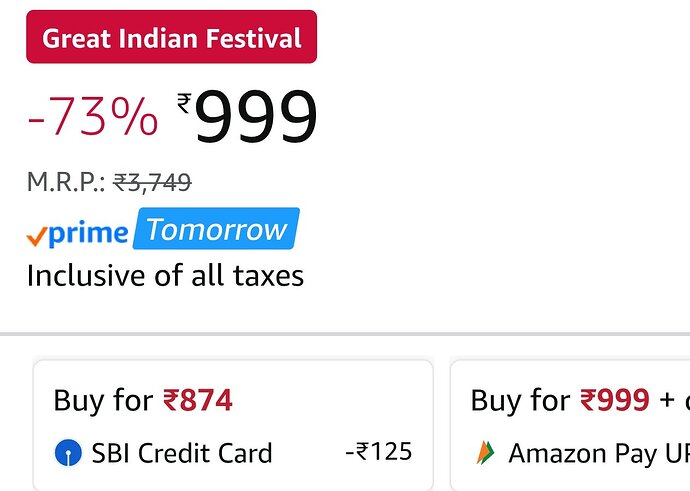Click the blue prime logo text
The width and height of the screenshot is (690, 491).
[88, 234]
